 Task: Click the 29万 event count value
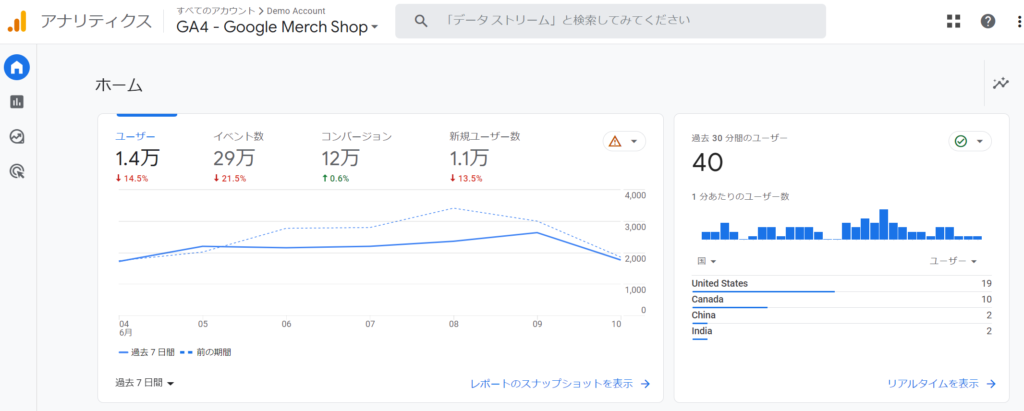coord(232,157)
